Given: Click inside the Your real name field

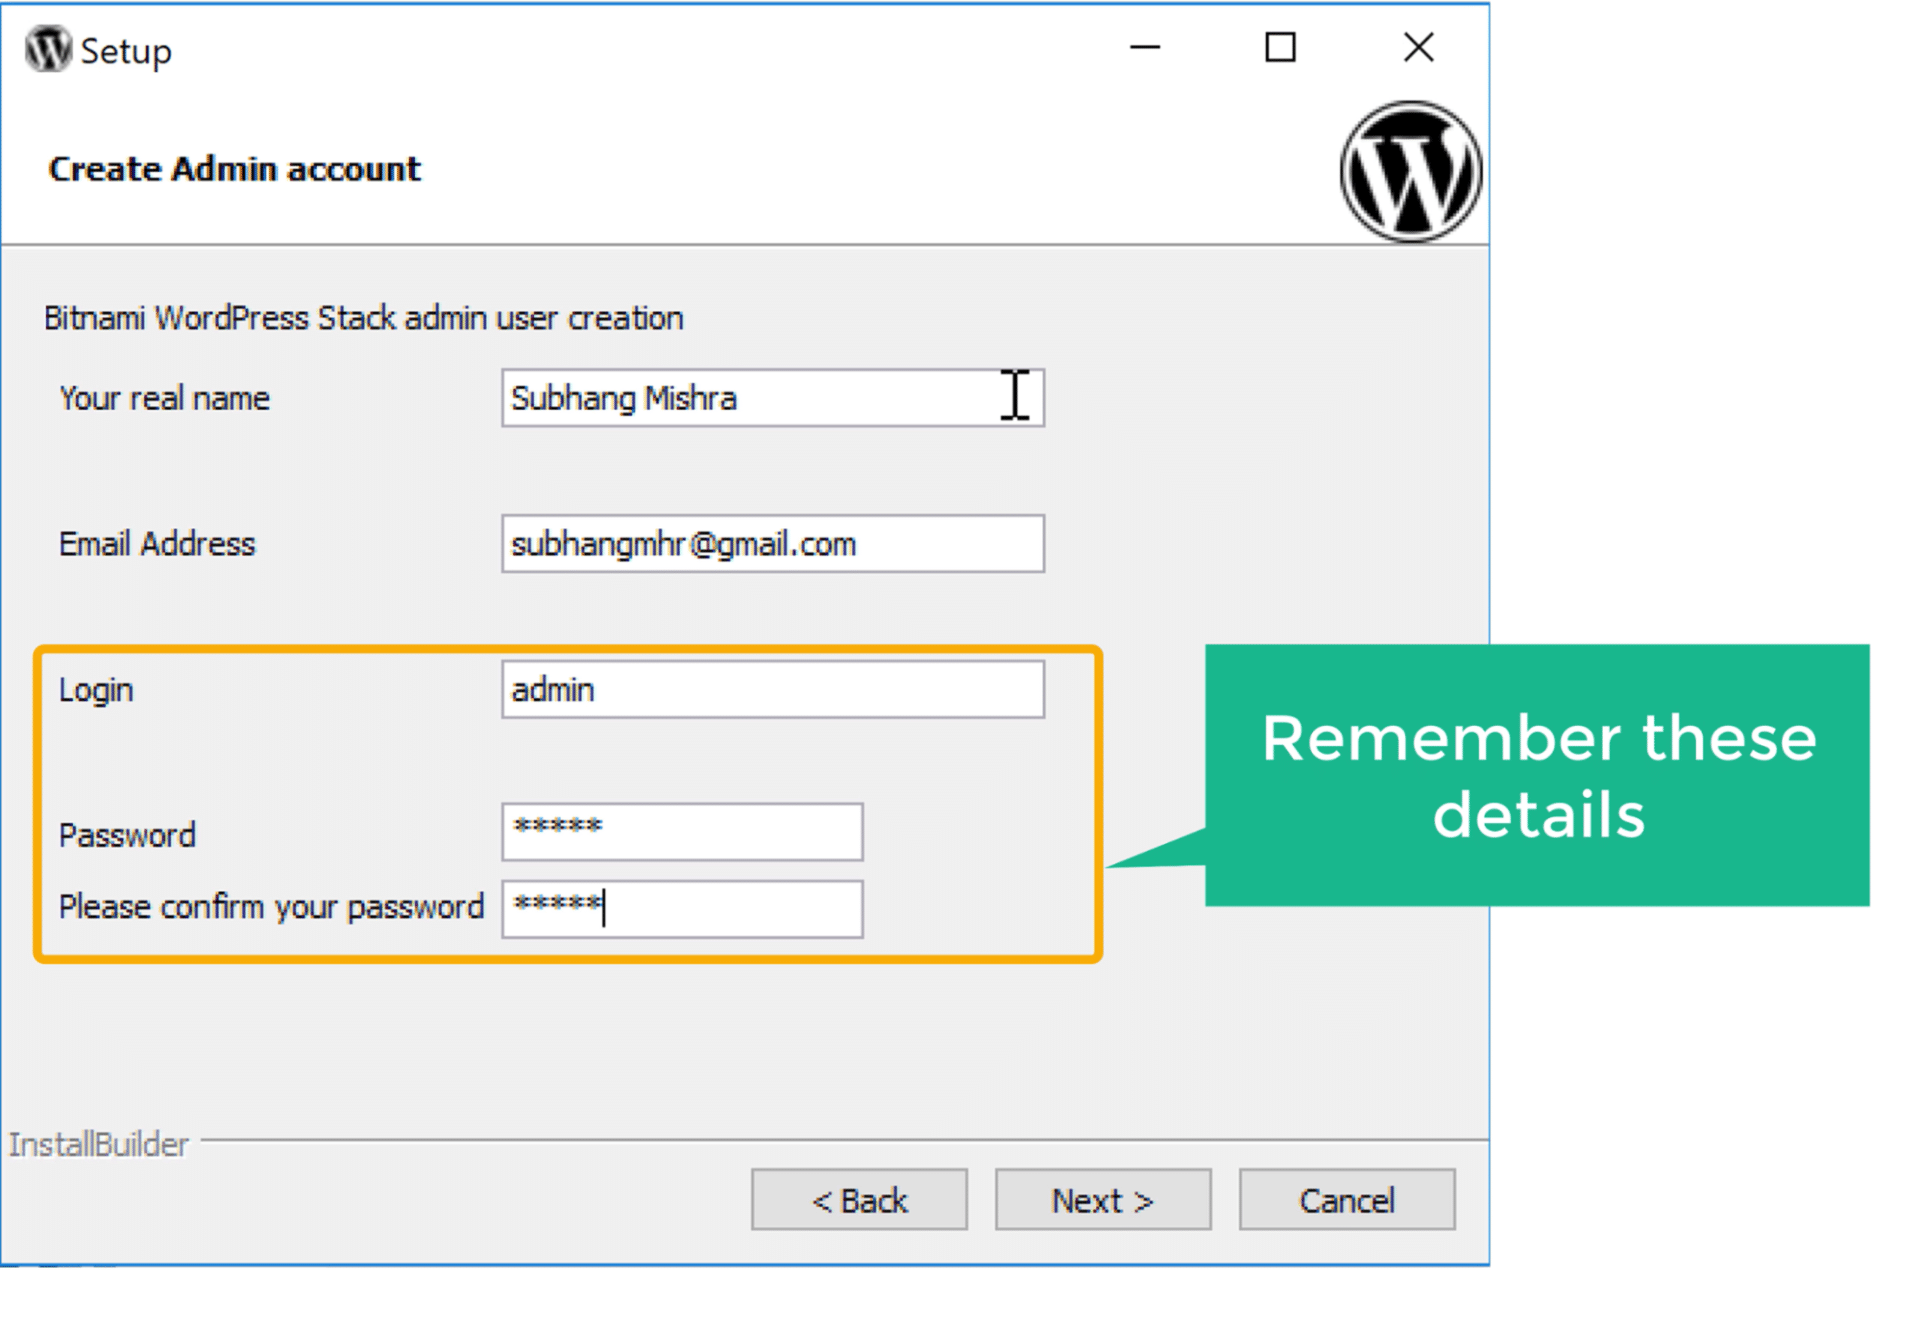Looking at the screenshot, I should 772,397.
